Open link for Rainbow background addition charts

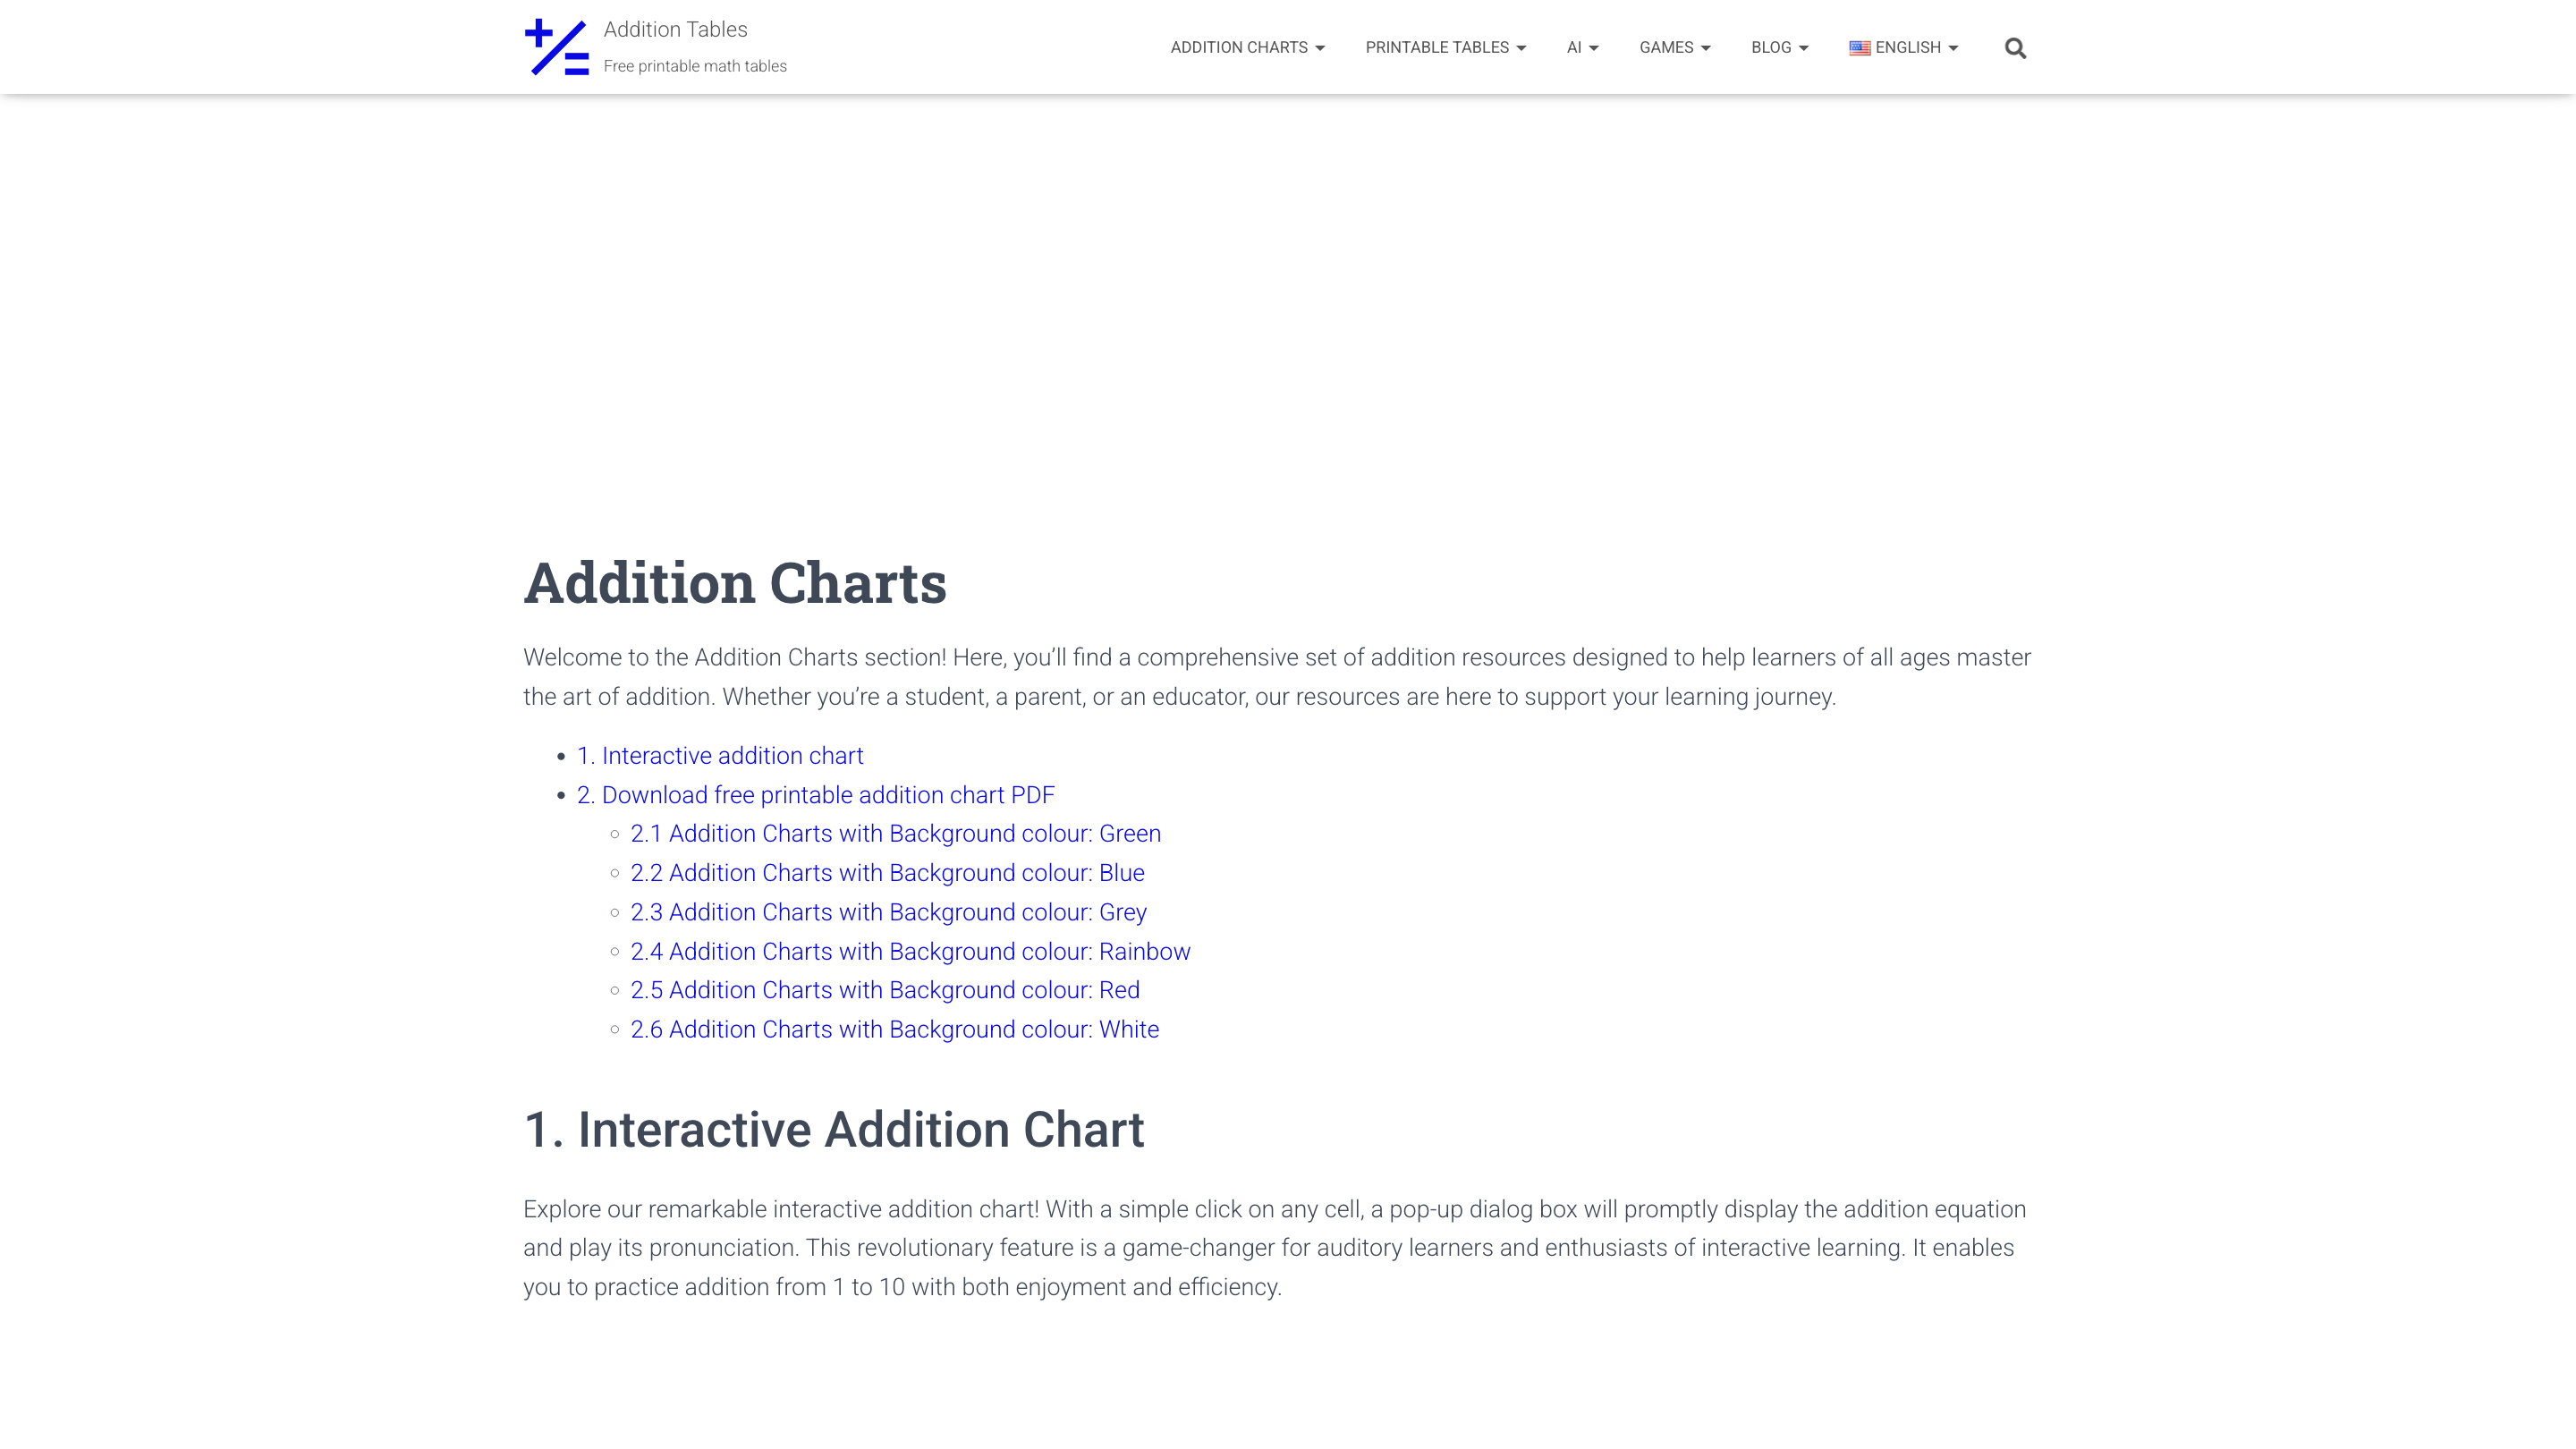(910, 951)
